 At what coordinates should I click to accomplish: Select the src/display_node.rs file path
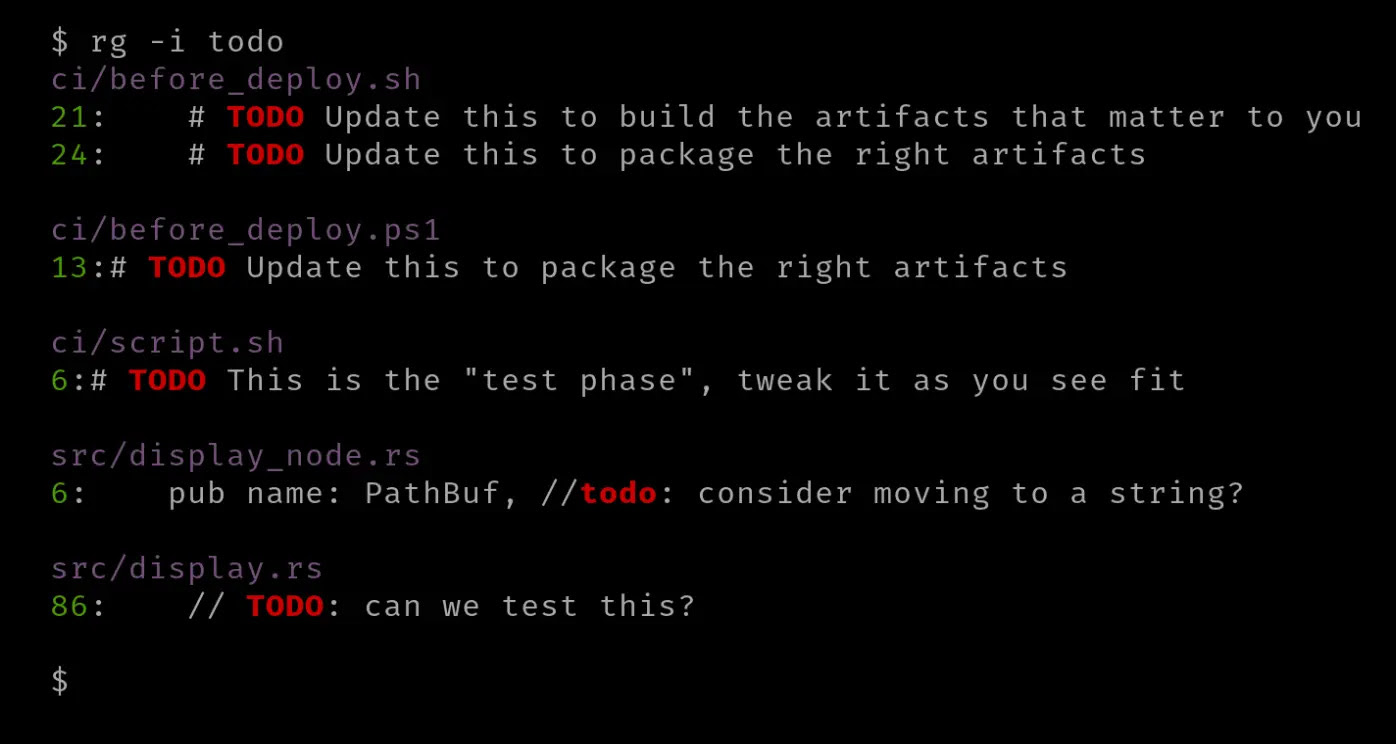click(236, 456)
